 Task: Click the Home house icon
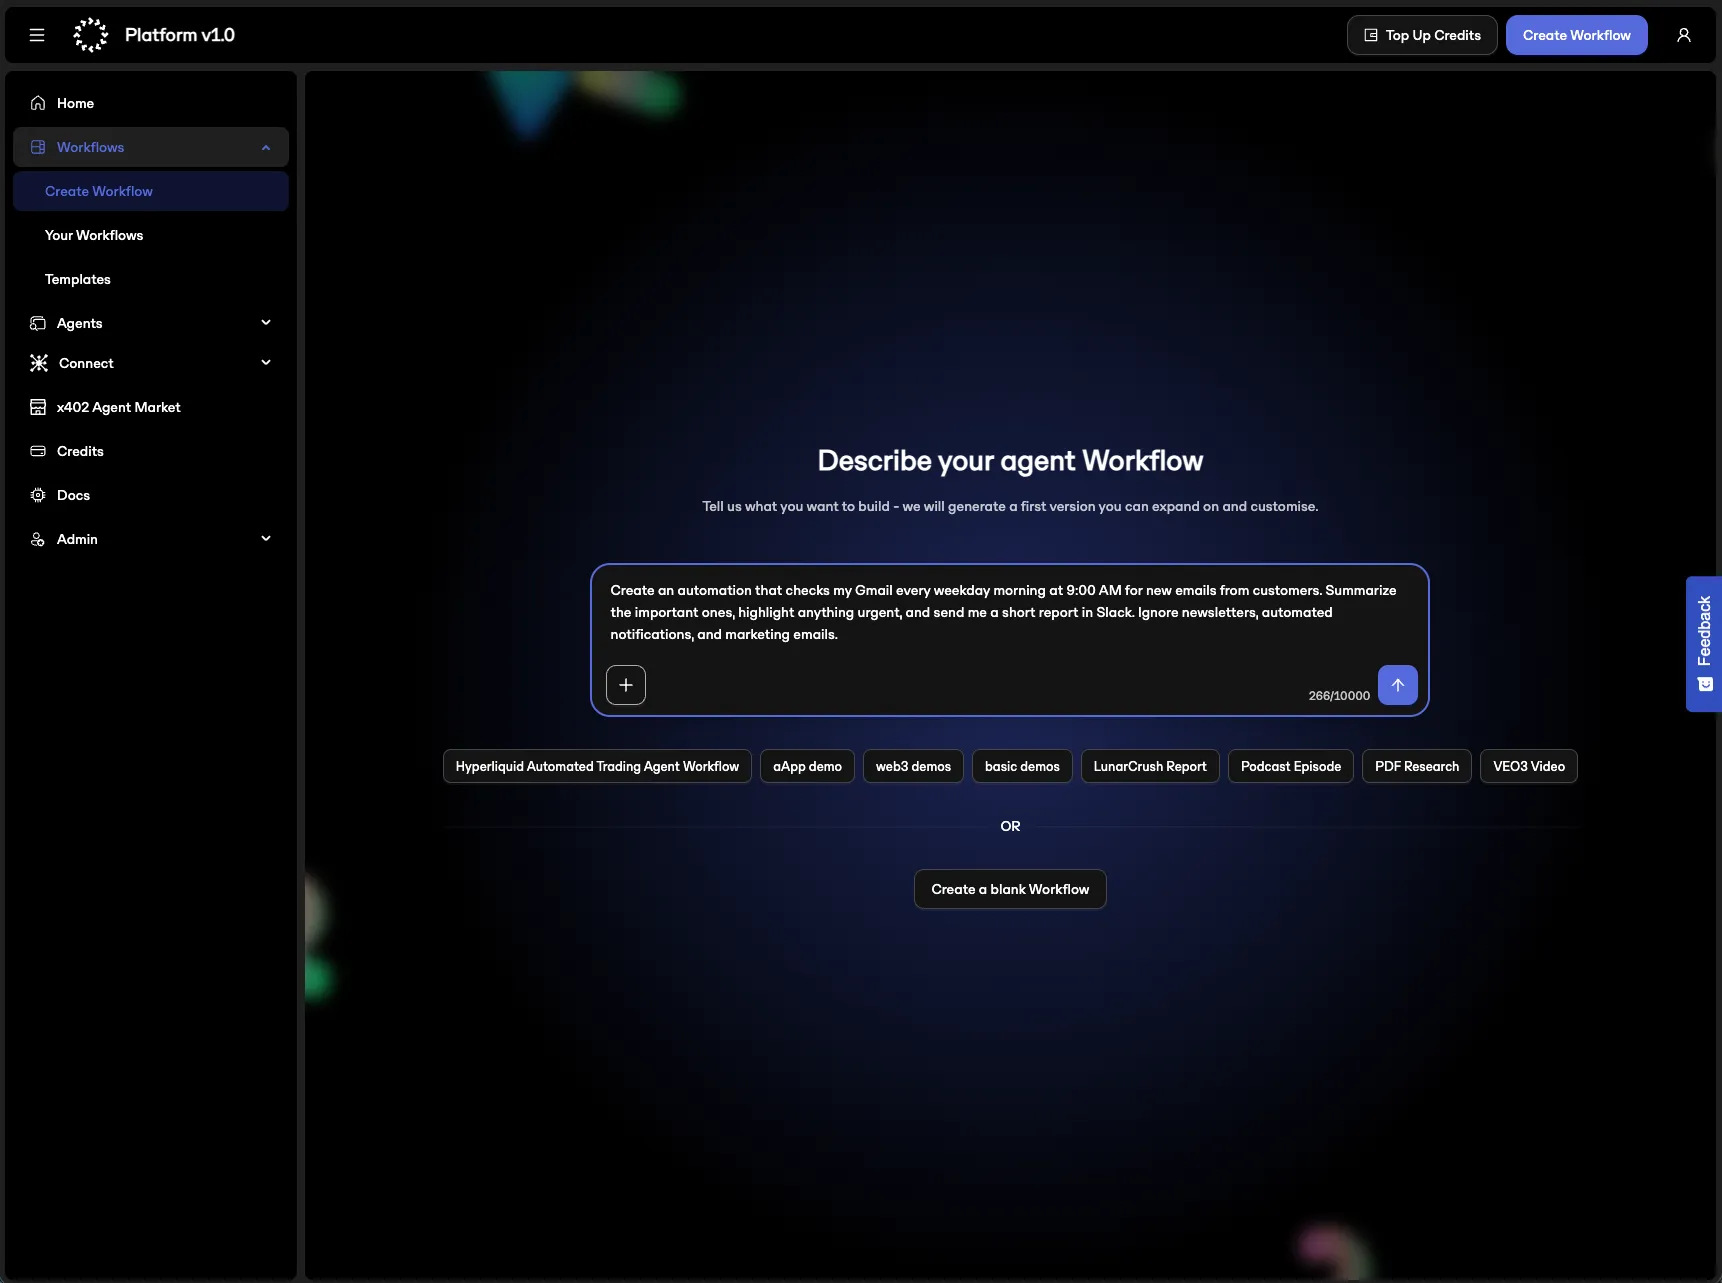click(38, 103)
